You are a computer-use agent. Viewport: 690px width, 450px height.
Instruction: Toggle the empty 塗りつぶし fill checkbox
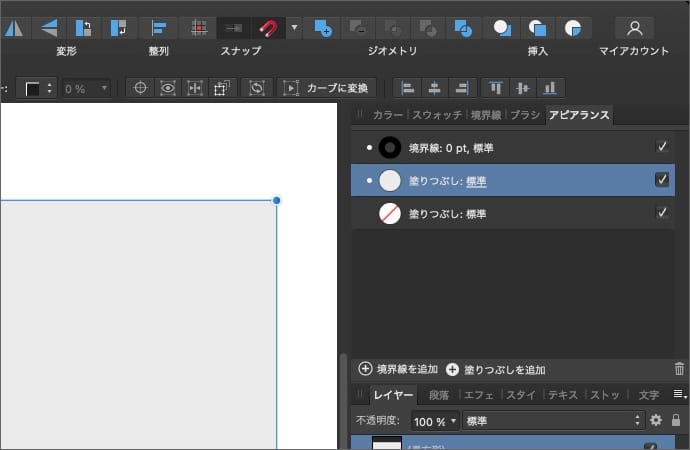(x=662, y=212)
